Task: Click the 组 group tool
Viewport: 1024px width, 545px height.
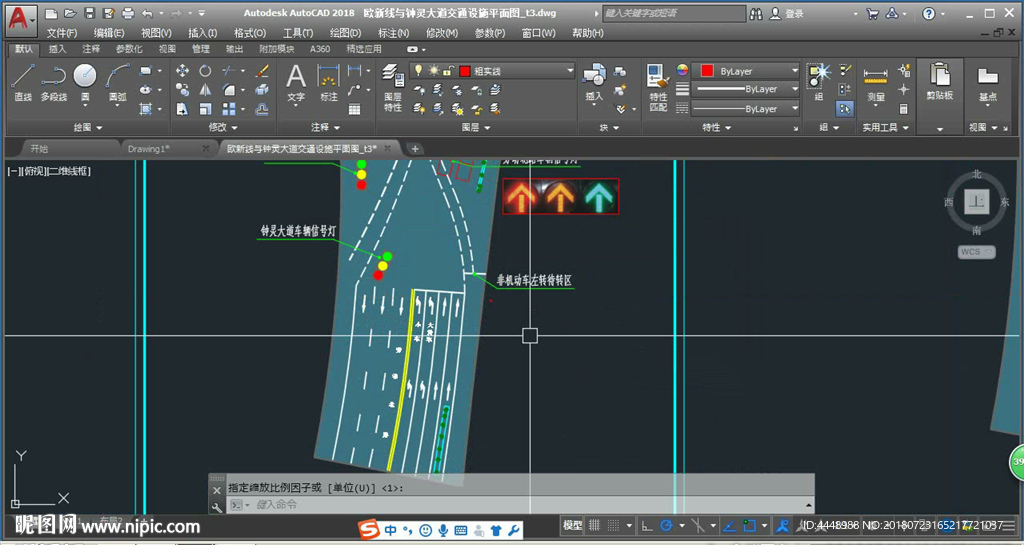Action: 818,82
